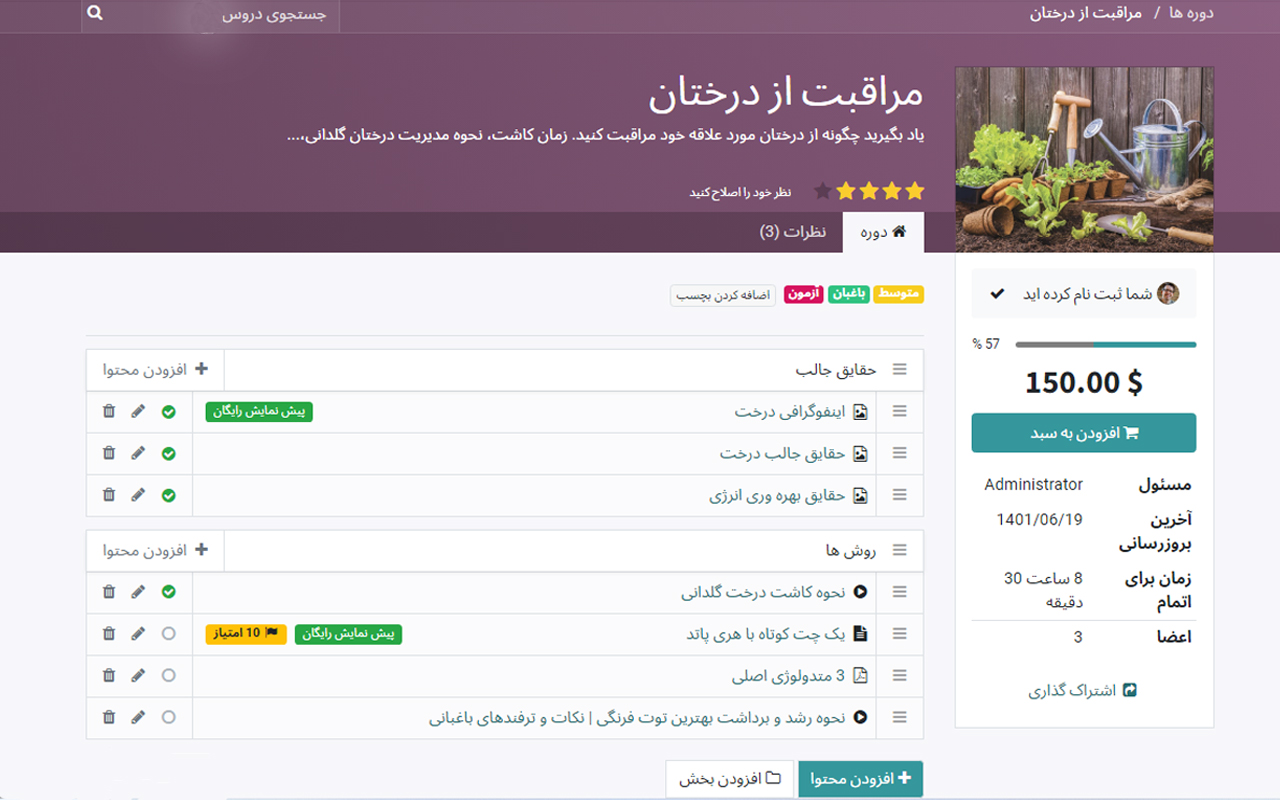Delete «نحوه رشد و برداشت بهترین توت فرنگی» lesson
1280x800 pixels.
[x=108, y=717]
